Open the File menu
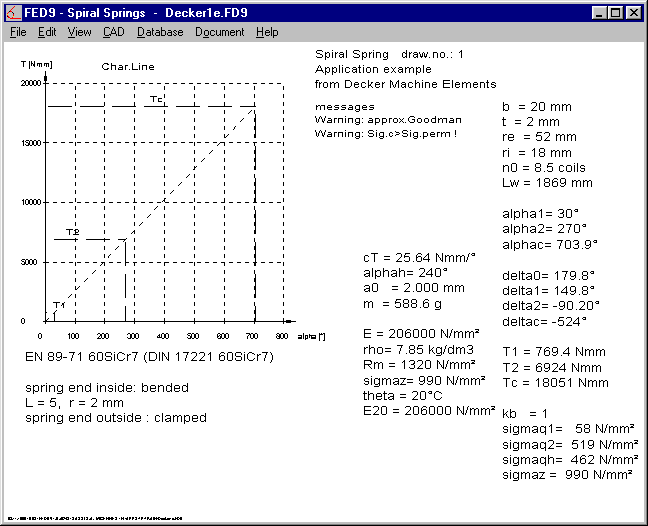 [18, 32]
